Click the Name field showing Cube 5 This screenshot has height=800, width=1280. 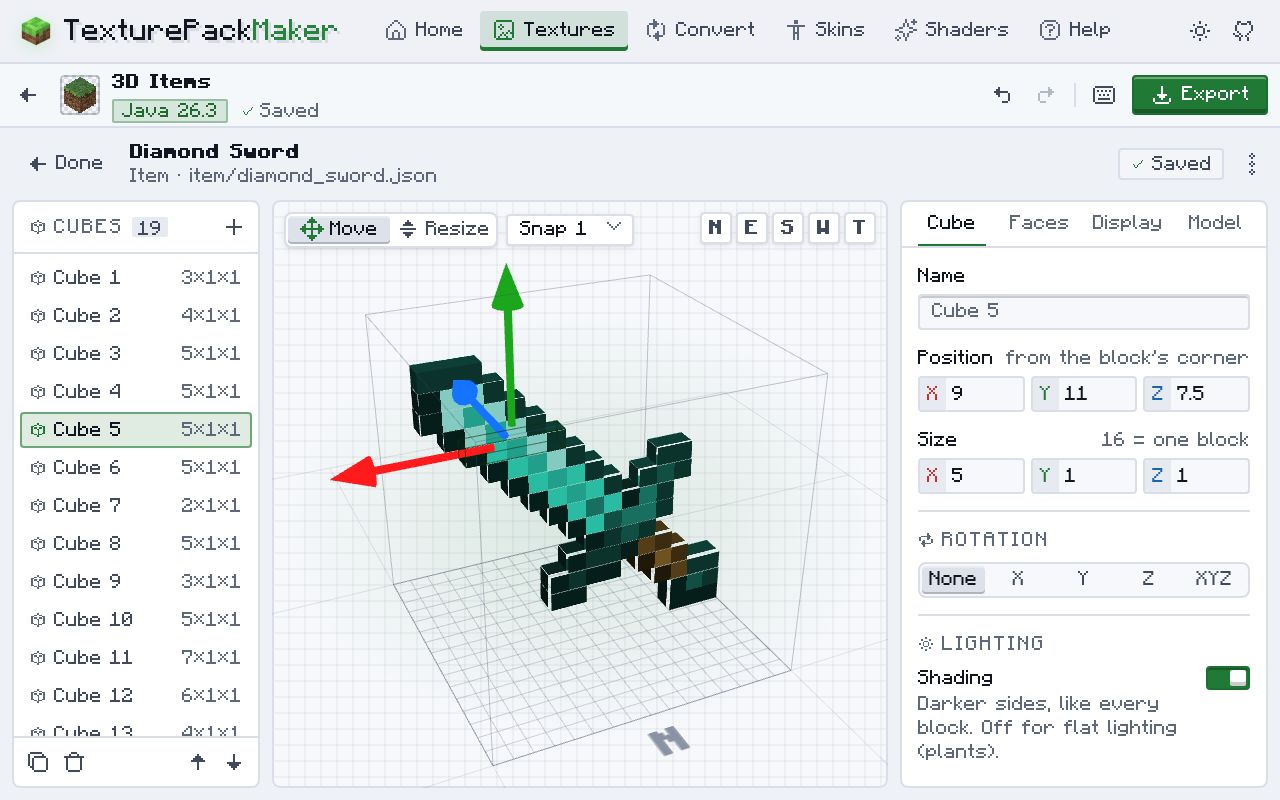pyautogui.click(x=1084, y=312)
